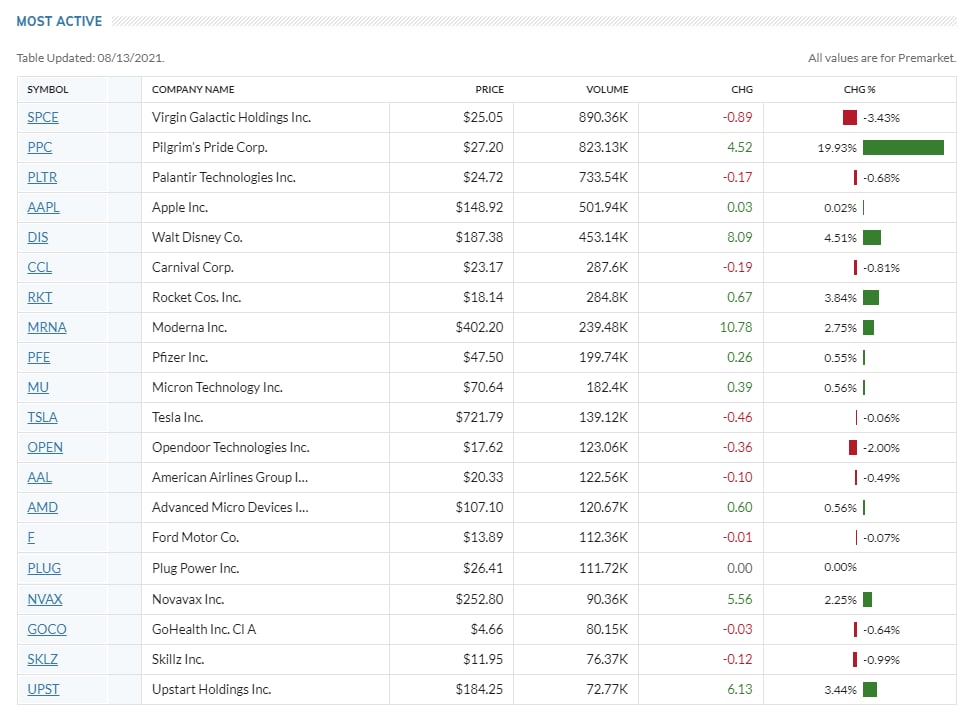Open the F ticker link
The height and width of the screenshot is (717, 968).
[x=31, y=537]
